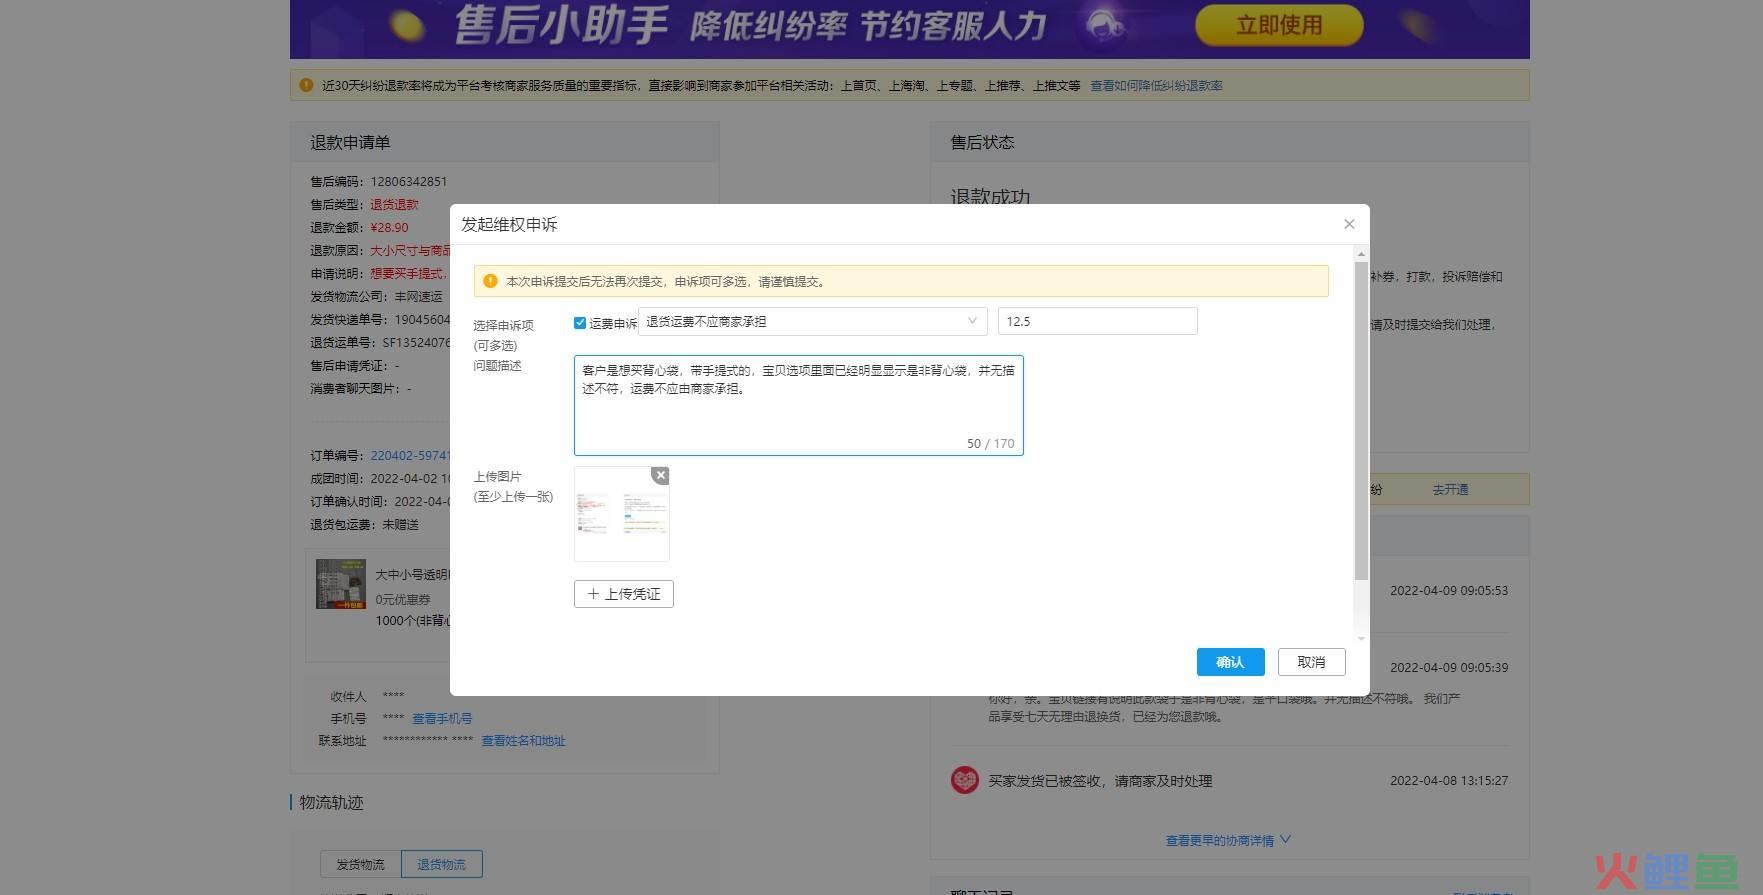The width and height of the screenshot is (1763, 895).
Task: Click the 12.5 amount input field
Action: 1097,321
